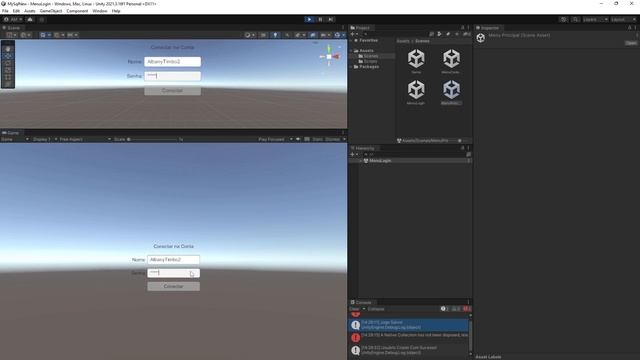The width and height of the screenshot is (640, 360).
Task: Open the Scene draw mode dropdown
Action: click(249, 35)
